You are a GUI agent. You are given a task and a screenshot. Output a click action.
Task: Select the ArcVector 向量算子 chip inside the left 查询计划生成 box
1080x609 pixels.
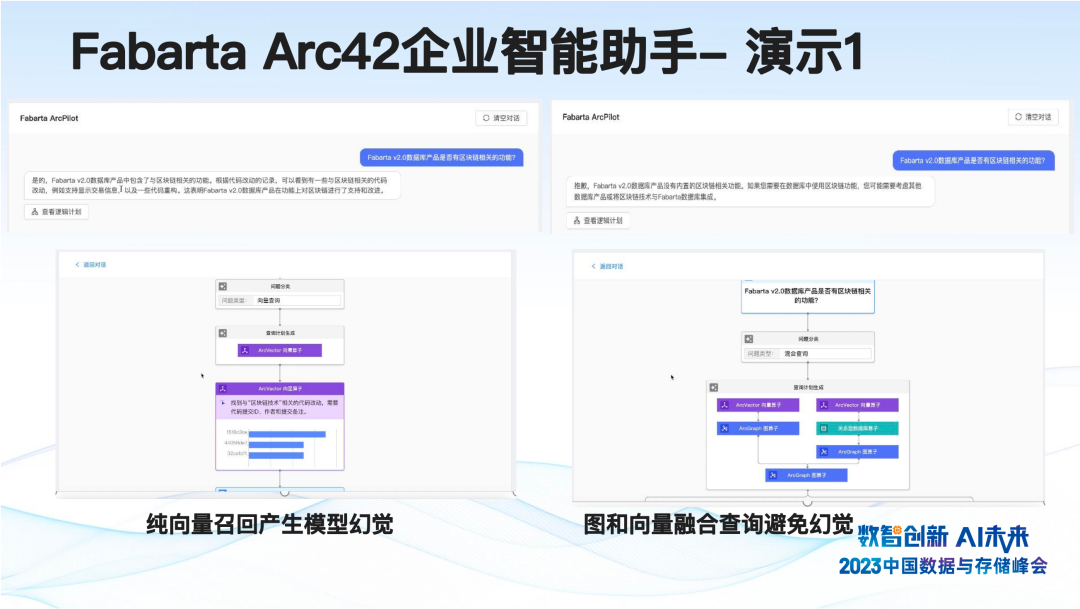pos(280,350)
